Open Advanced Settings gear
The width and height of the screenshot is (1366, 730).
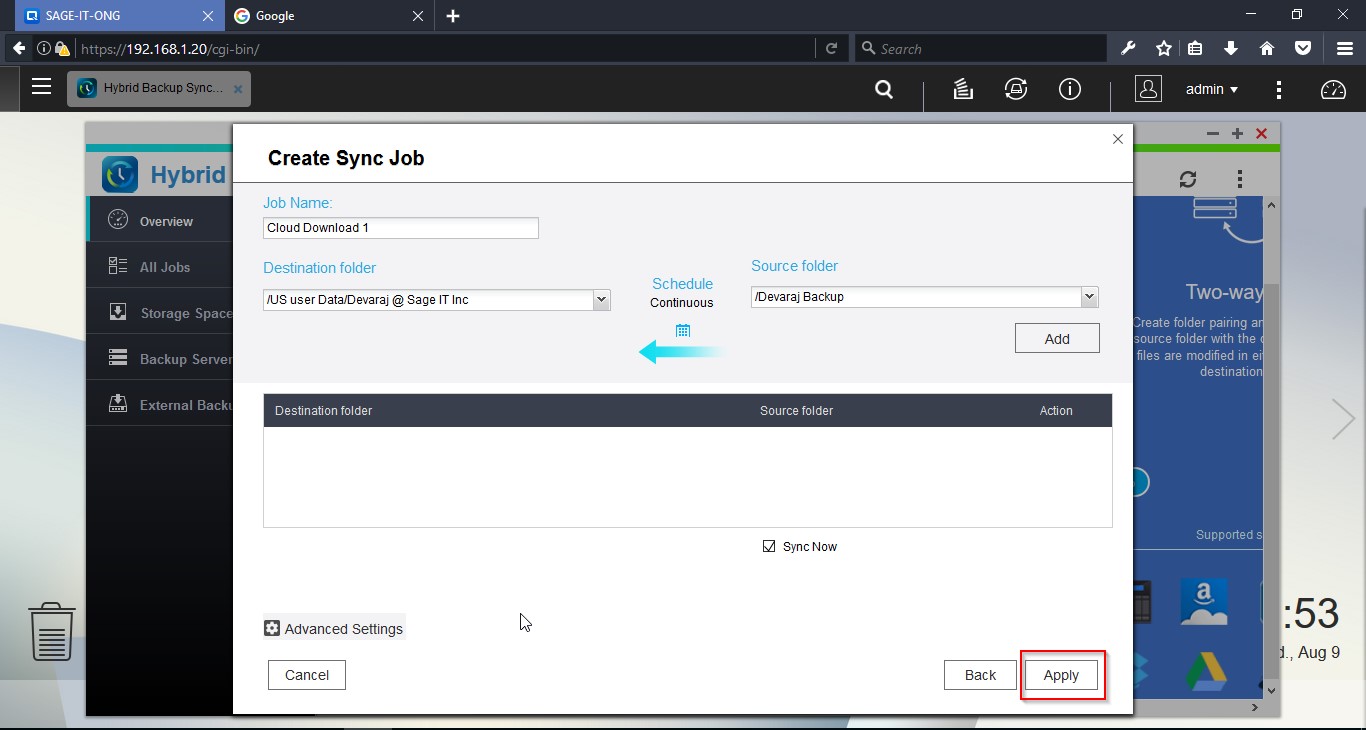tap(272, 628)
